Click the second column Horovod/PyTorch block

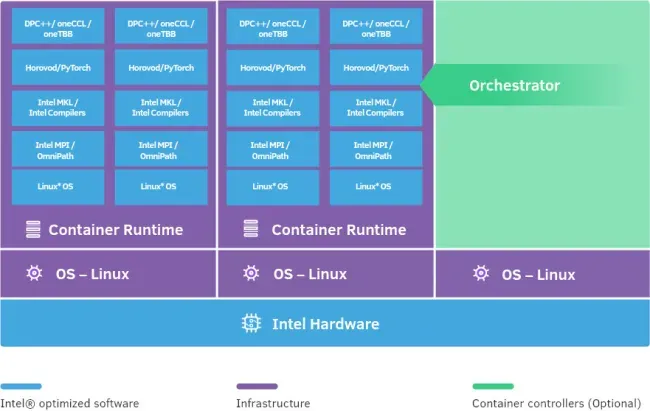[161, 68]
